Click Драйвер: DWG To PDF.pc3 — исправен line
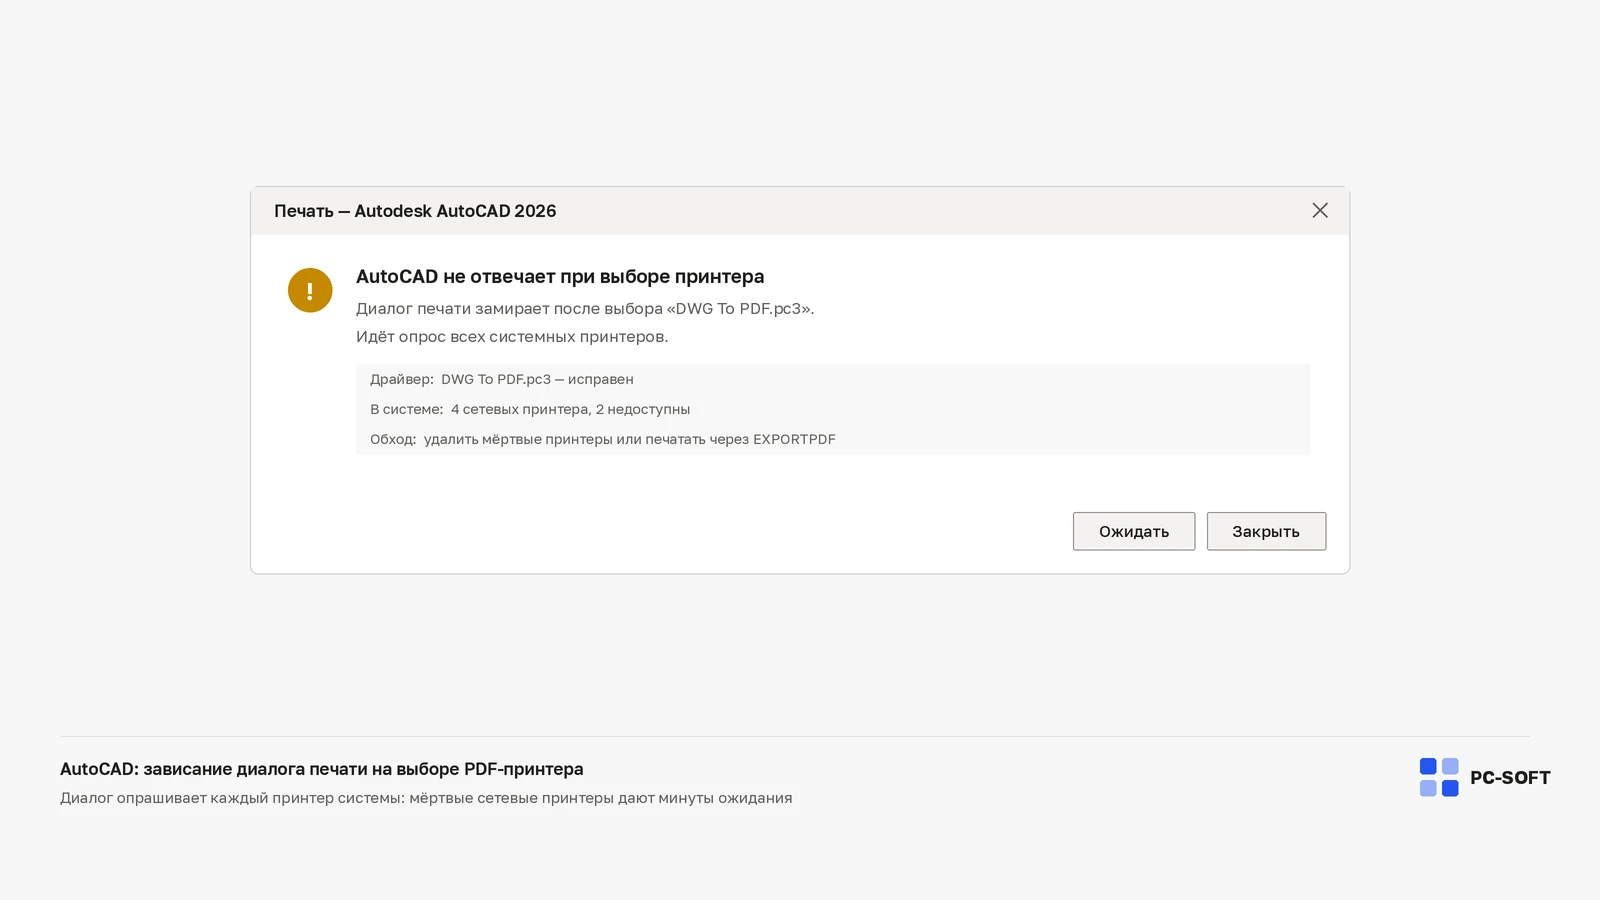The width and height of the screenshot is (1600, 900). point(502,379)
